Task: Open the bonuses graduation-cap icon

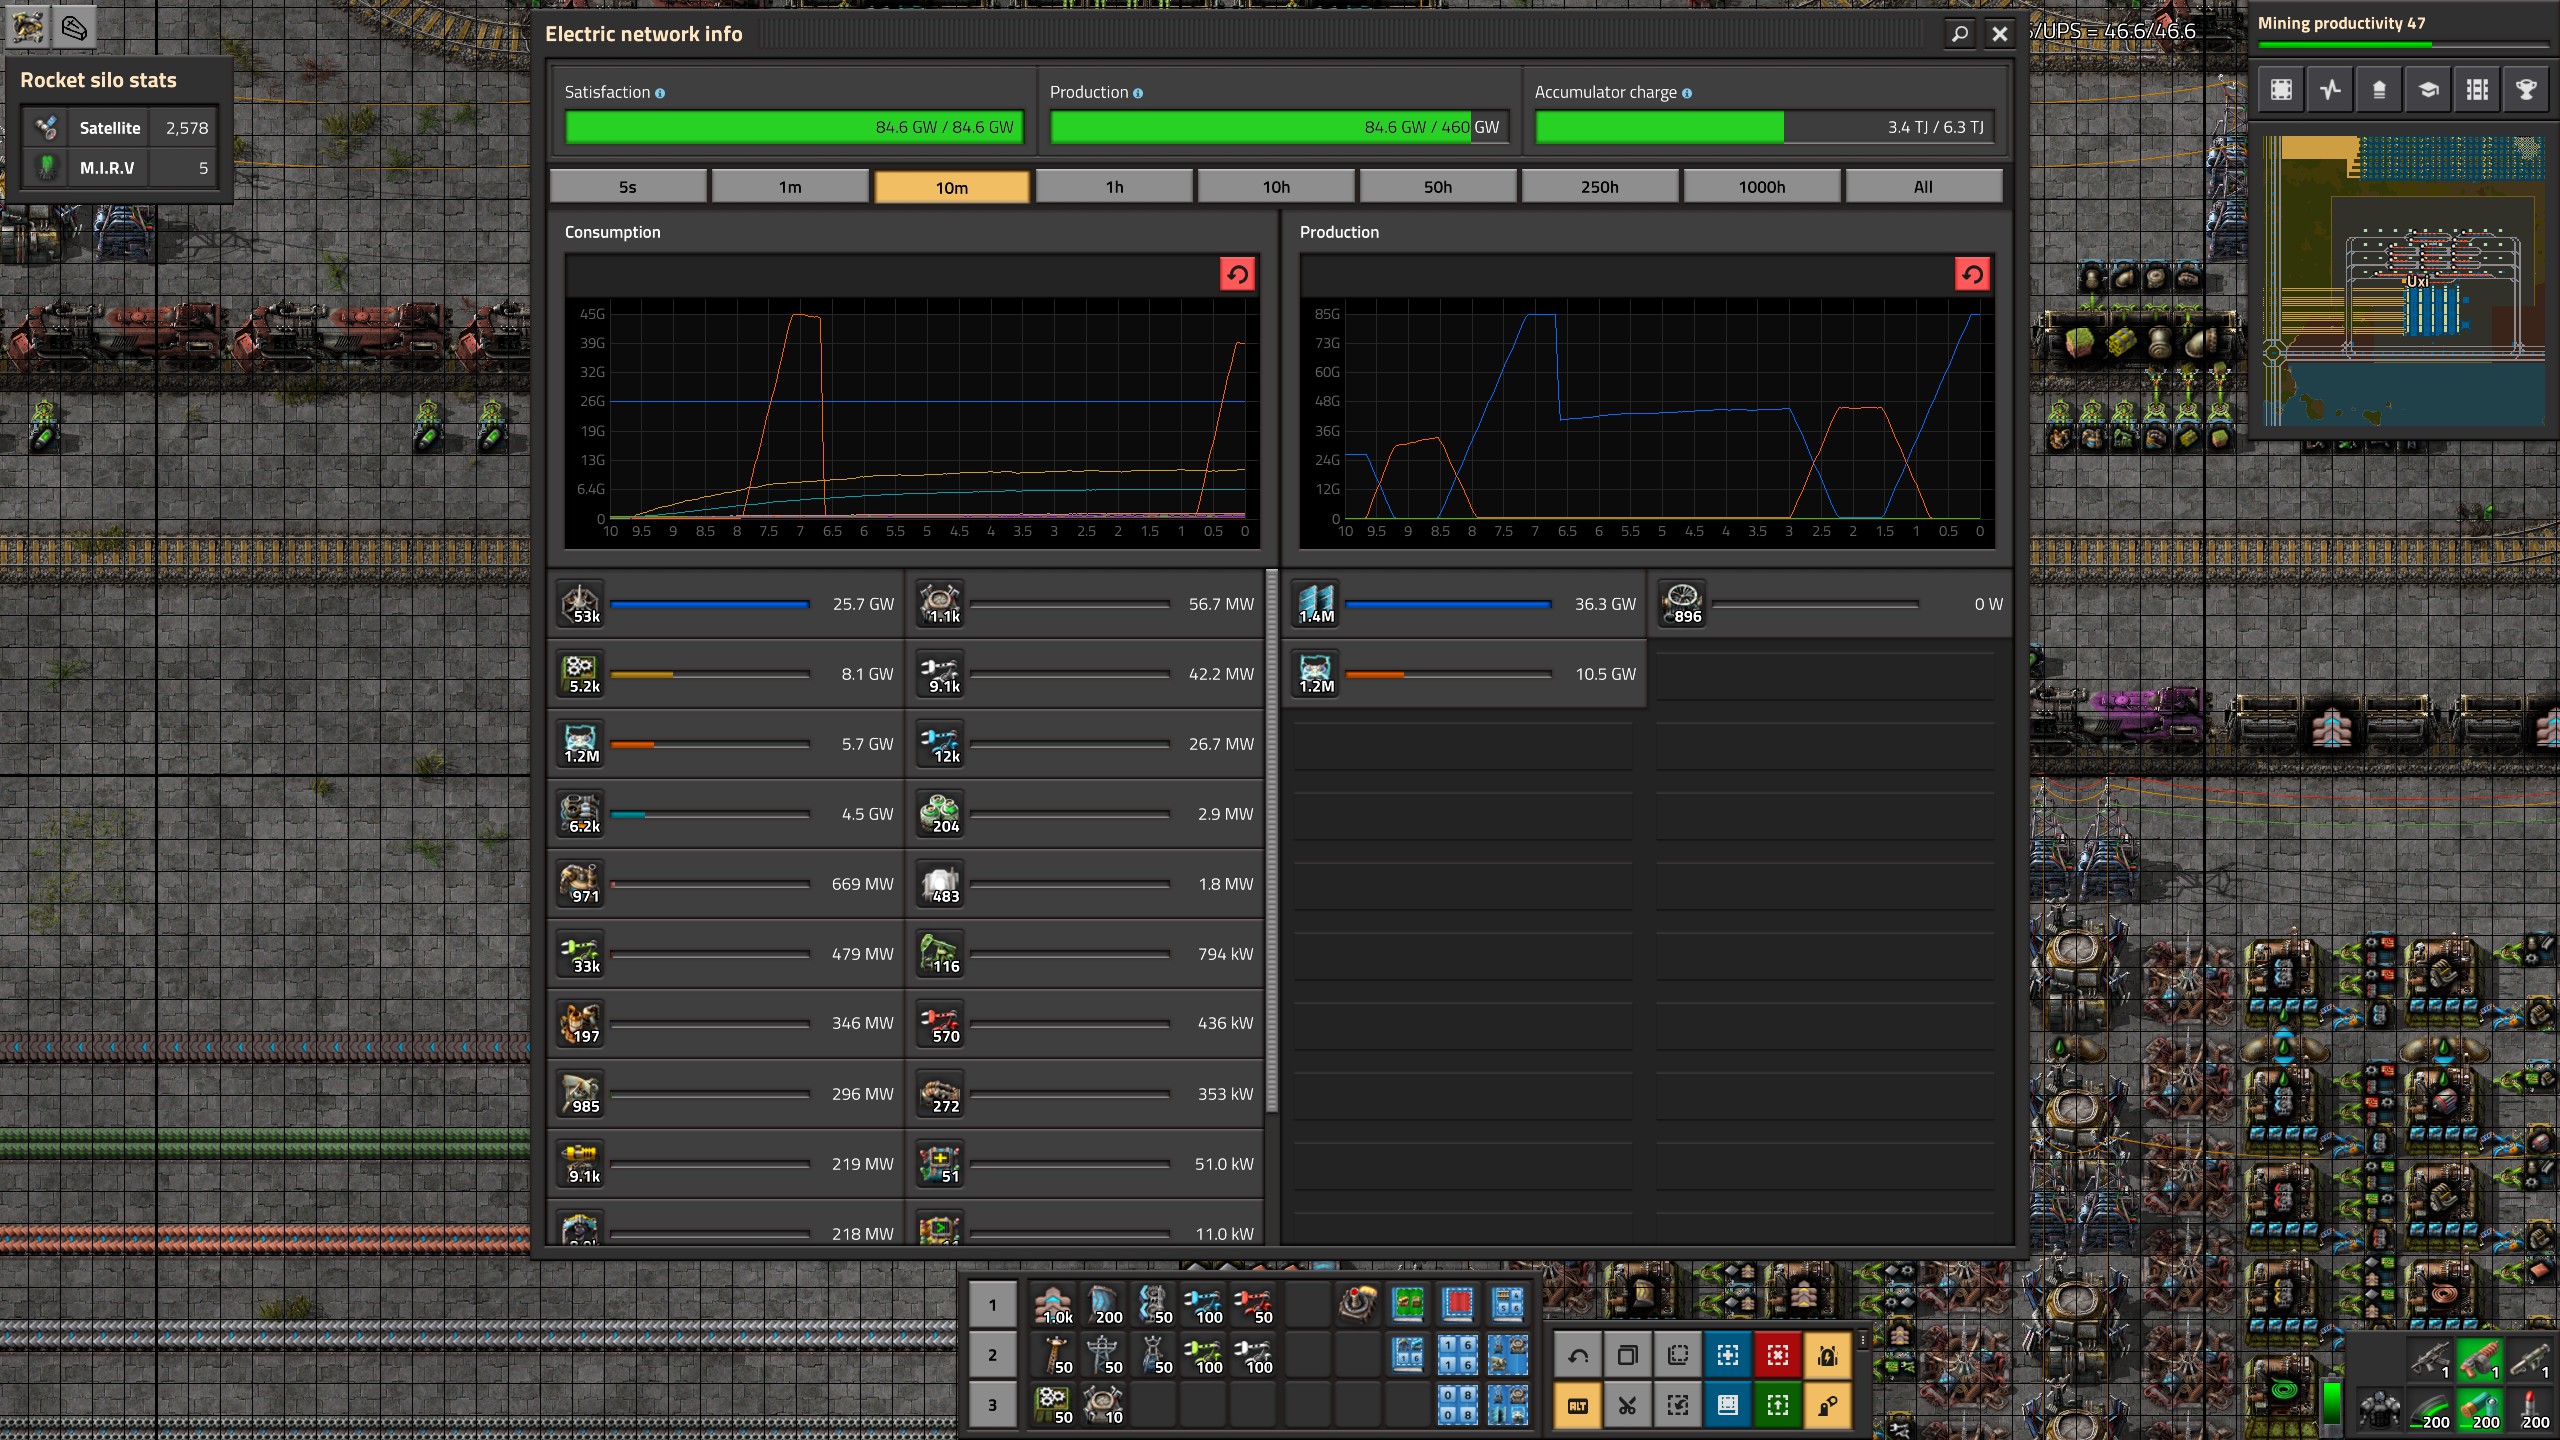Action: point(2428,90)
